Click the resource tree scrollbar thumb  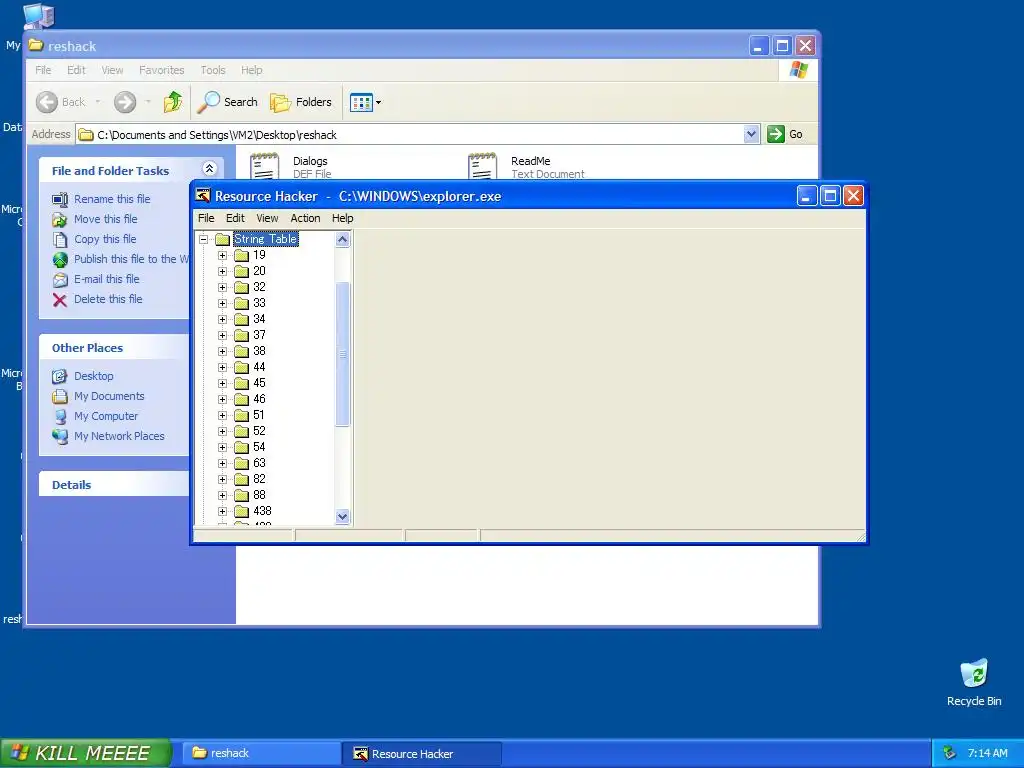coord(342,354)
